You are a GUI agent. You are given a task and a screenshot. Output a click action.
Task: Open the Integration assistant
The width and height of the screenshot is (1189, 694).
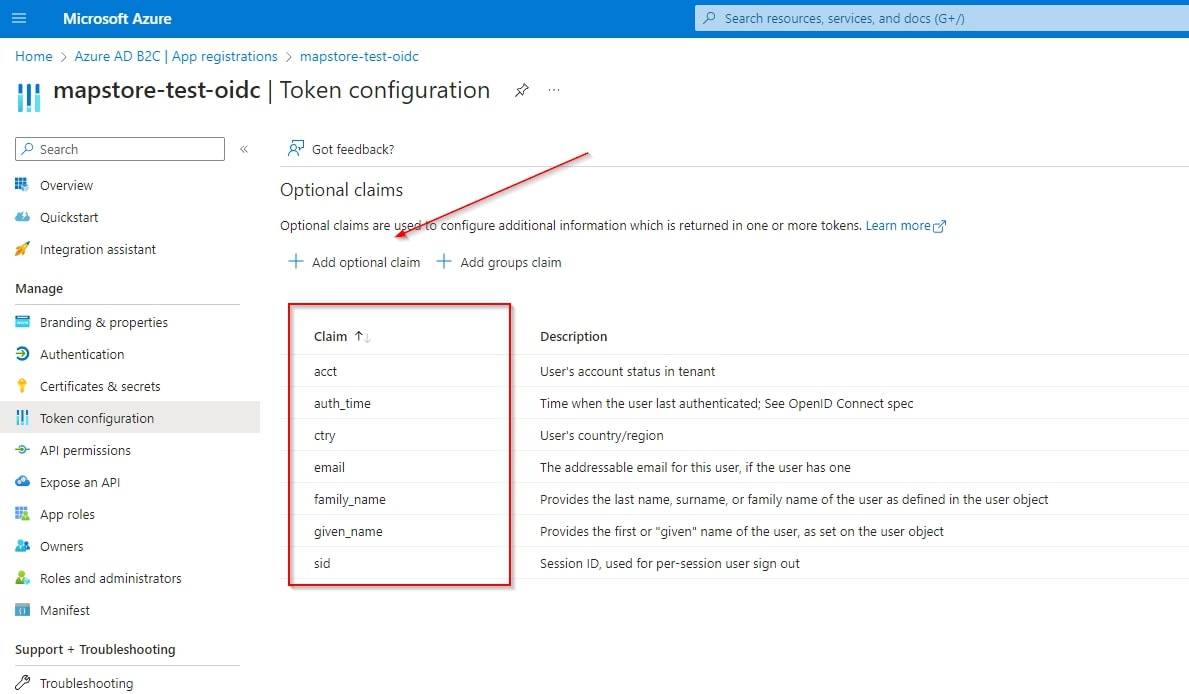tap(97, 249)
